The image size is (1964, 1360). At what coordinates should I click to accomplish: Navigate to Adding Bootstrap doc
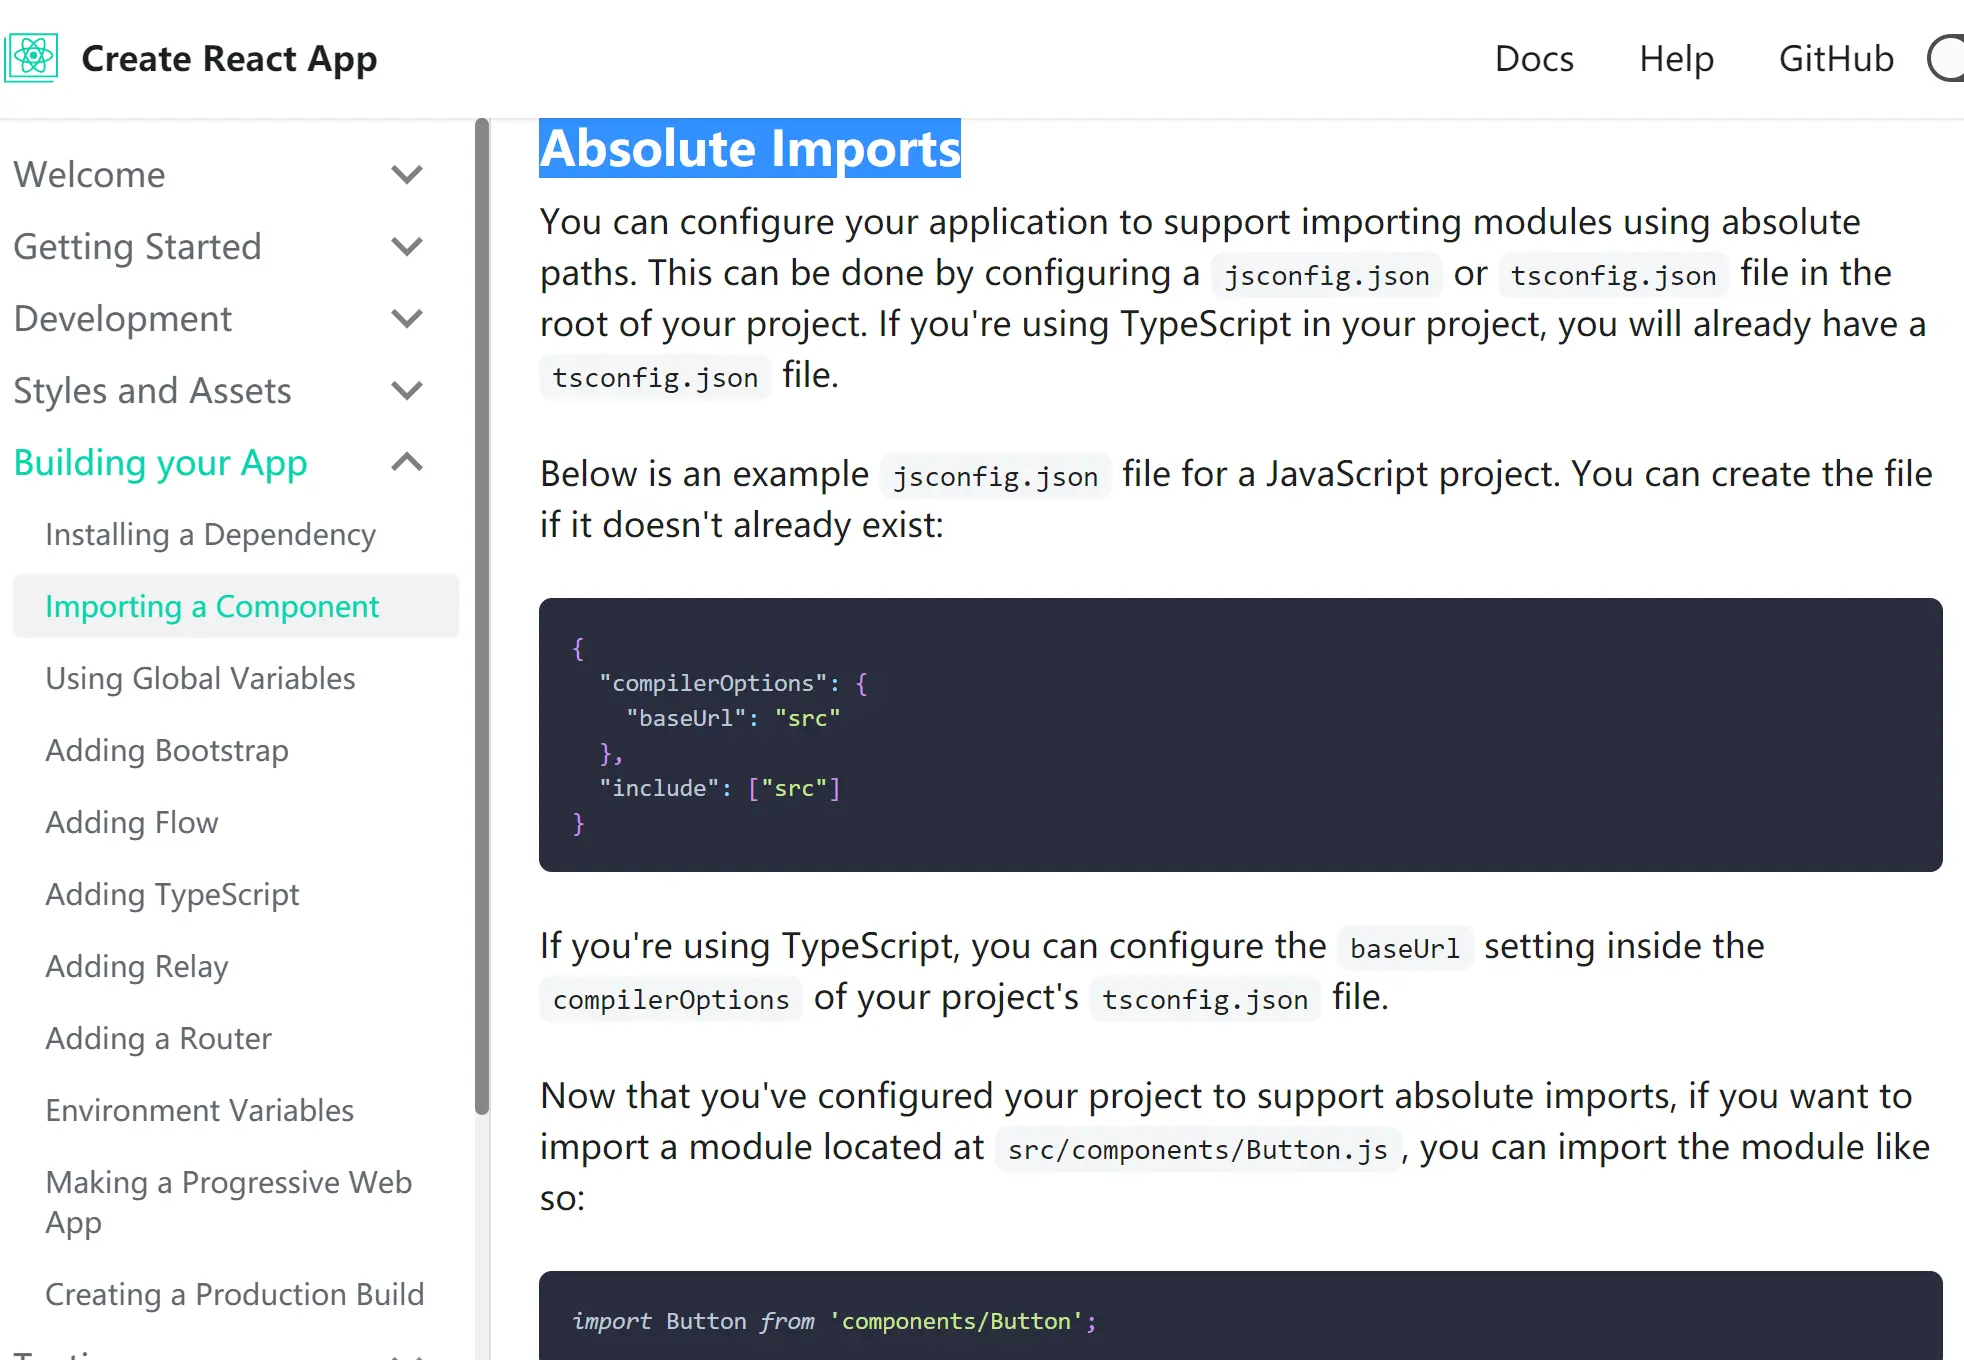pyautogui.click(x=167, y=751)
